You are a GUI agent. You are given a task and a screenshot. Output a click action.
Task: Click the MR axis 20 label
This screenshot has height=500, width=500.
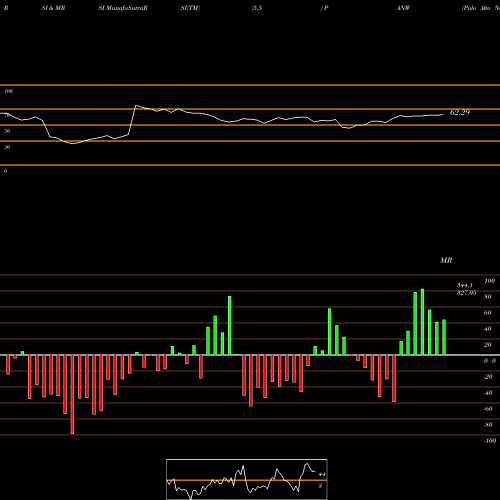[x=488, y=345]
